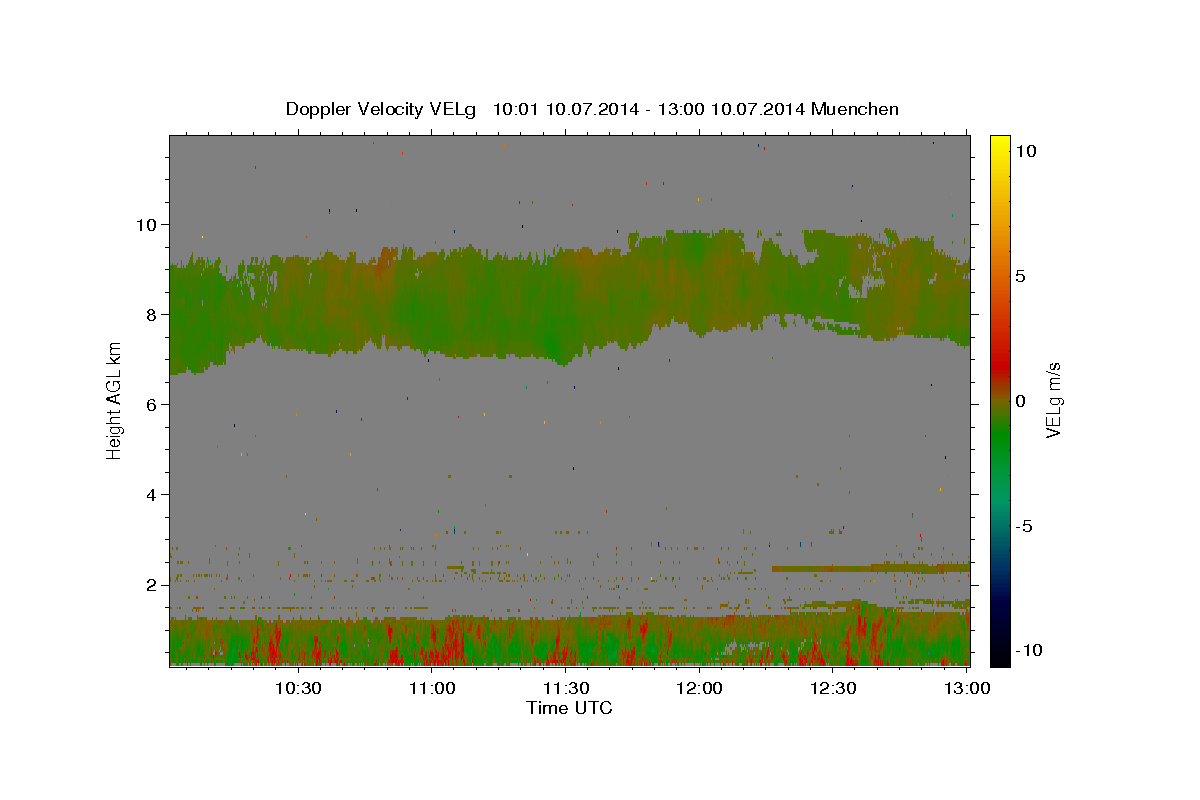Click the height tick label 10
Image resolution: width=1200 pixels, height=800 pixels.
(148, 225)
